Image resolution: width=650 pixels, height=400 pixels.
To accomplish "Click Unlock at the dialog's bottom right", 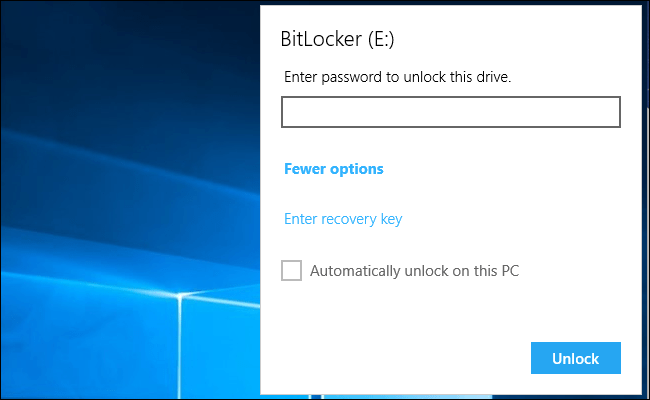I will point(575,358).
